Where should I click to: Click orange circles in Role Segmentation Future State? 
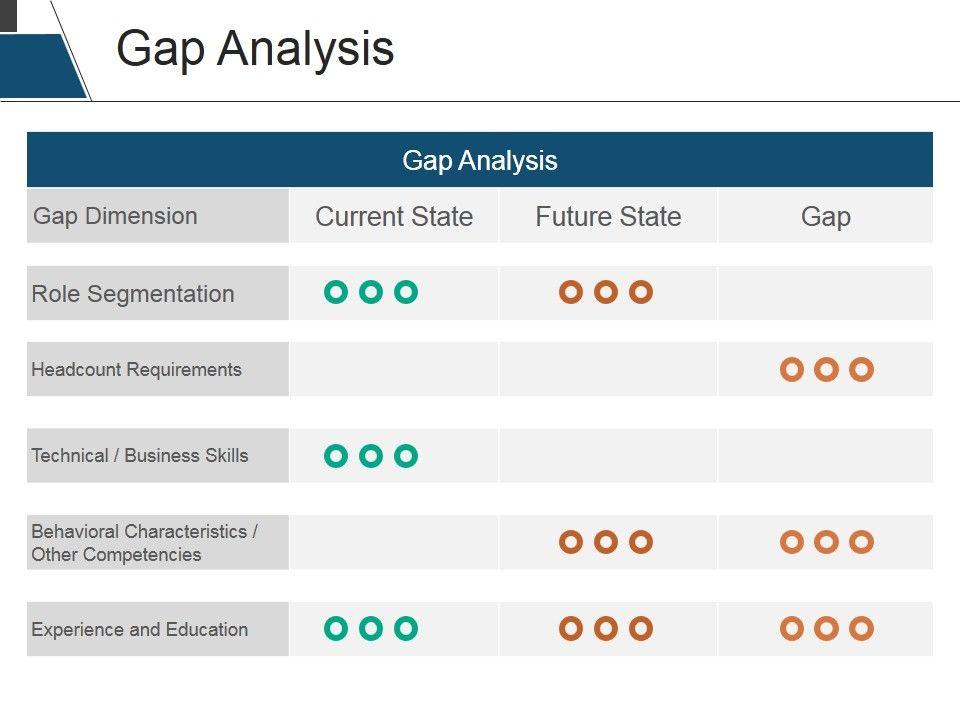point(606,292)
